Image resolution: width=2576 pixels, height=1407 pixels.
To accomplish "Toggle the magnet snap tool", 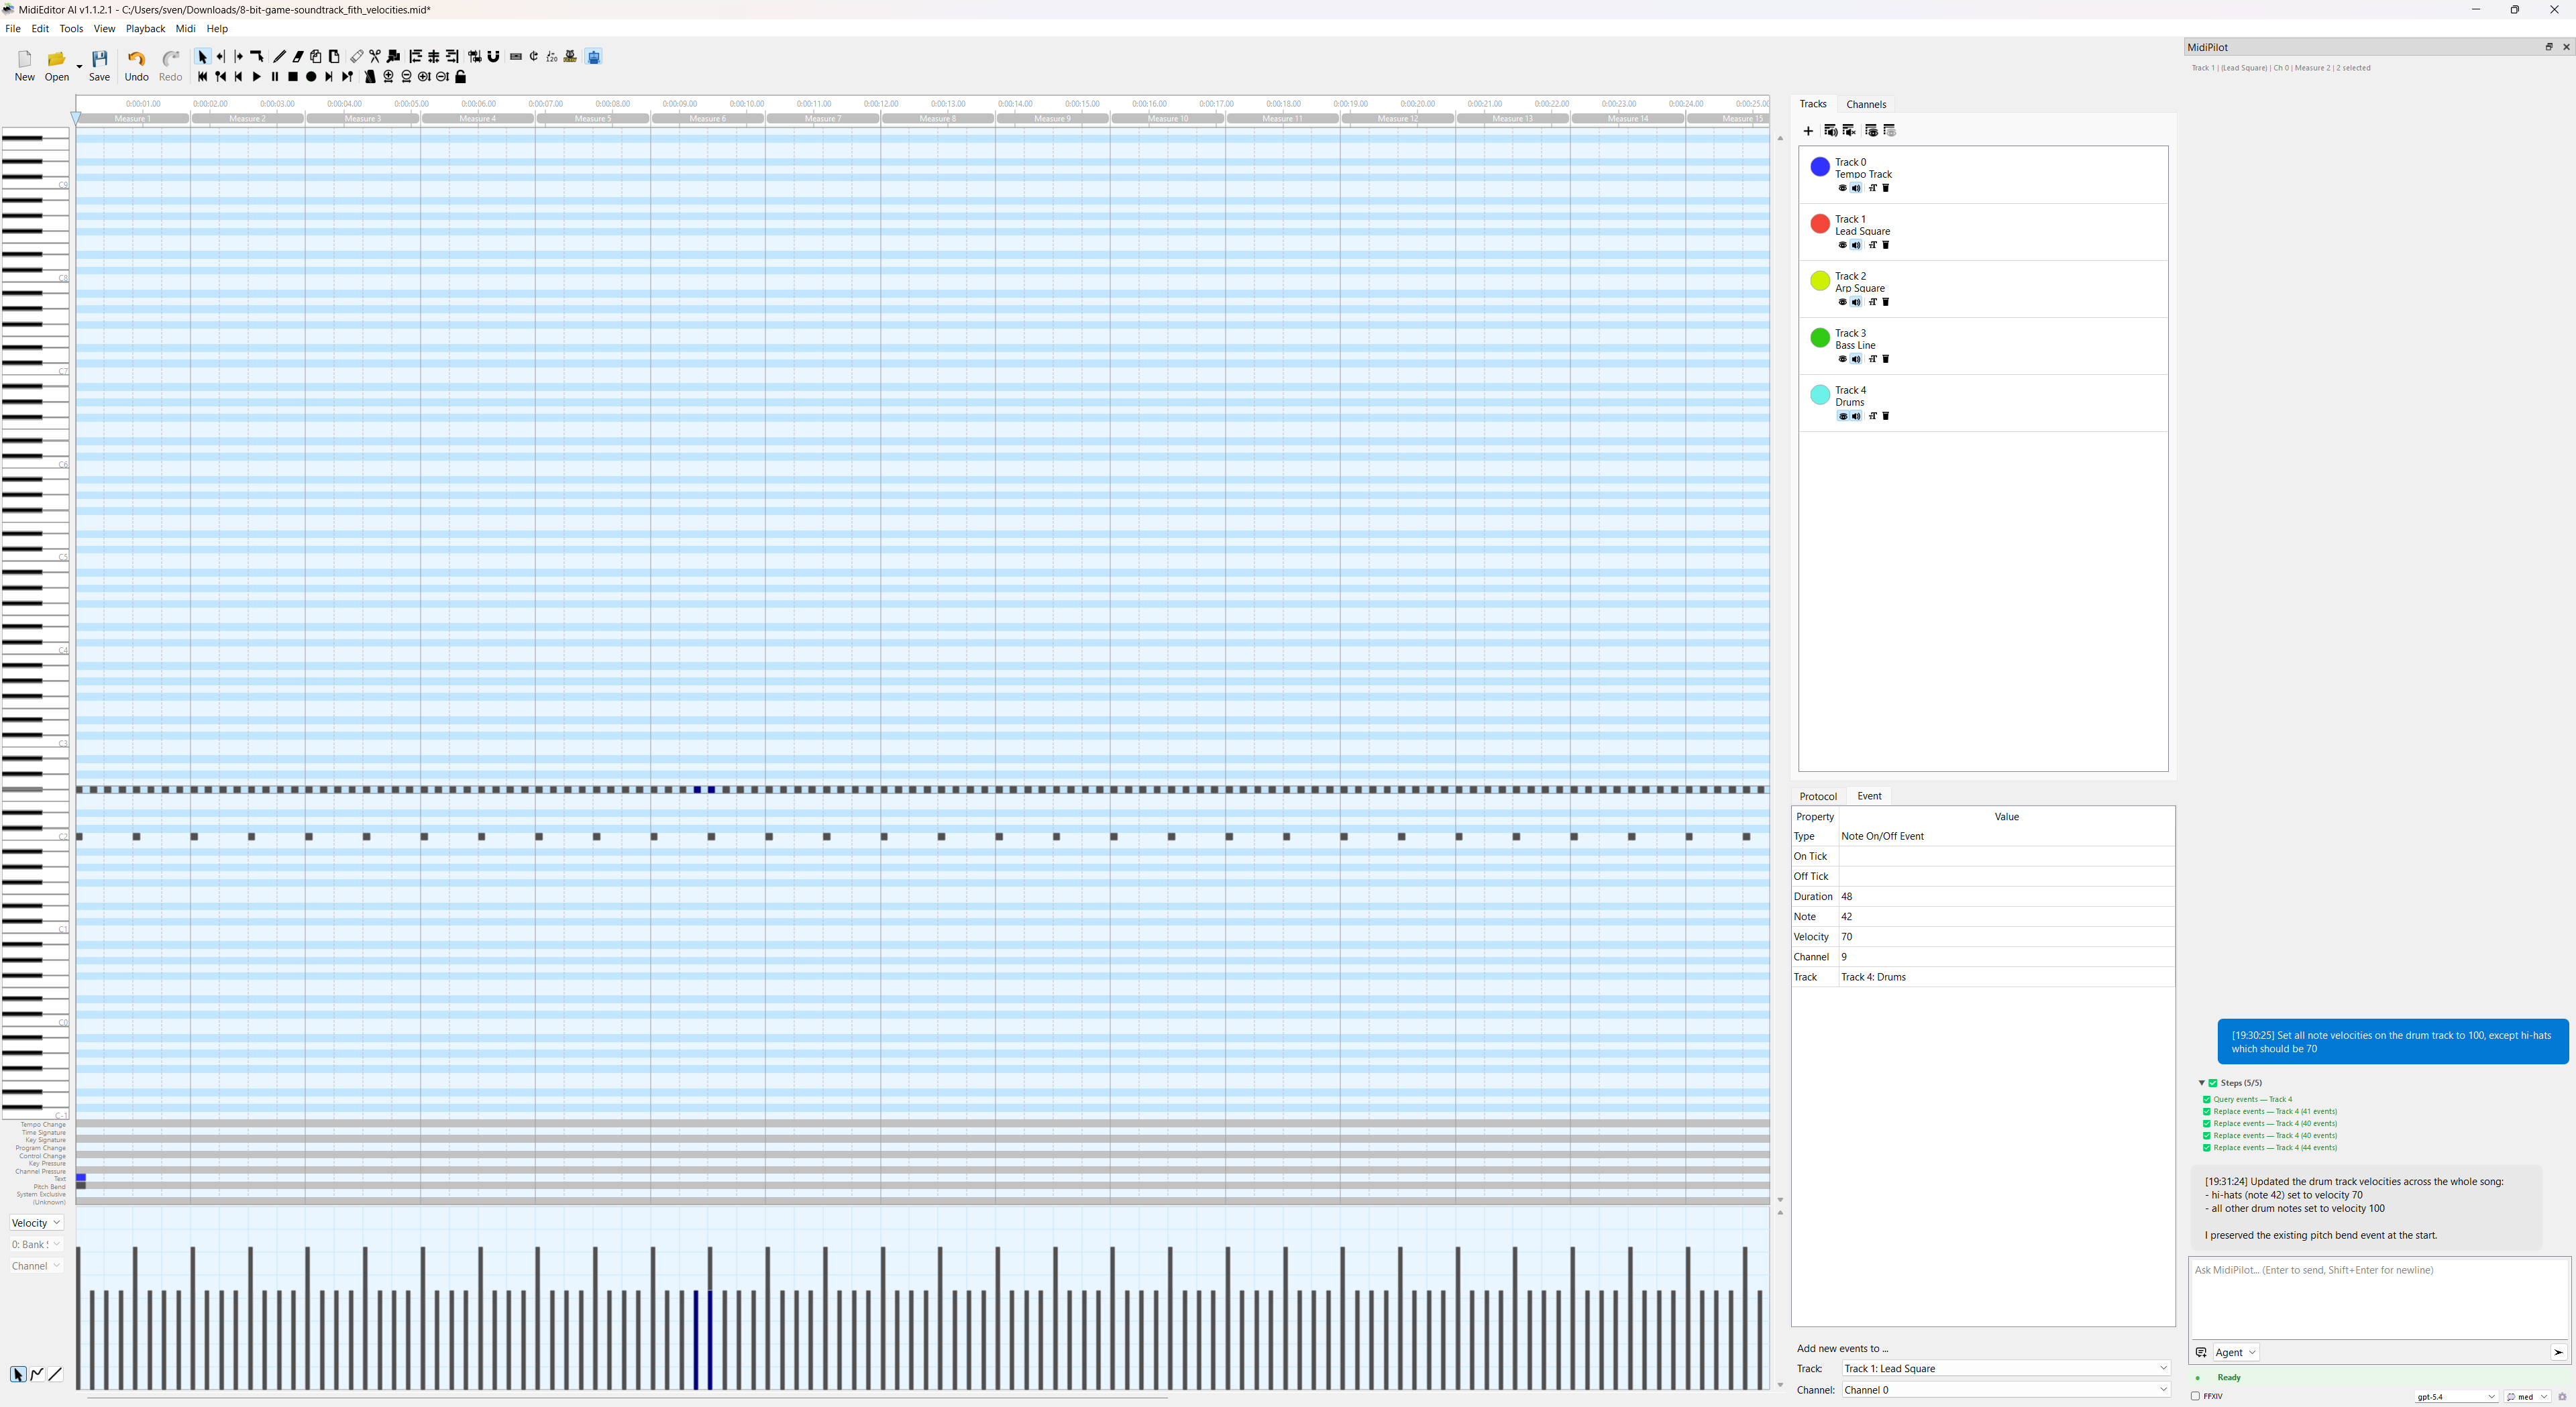I will [x=493, y=57].
